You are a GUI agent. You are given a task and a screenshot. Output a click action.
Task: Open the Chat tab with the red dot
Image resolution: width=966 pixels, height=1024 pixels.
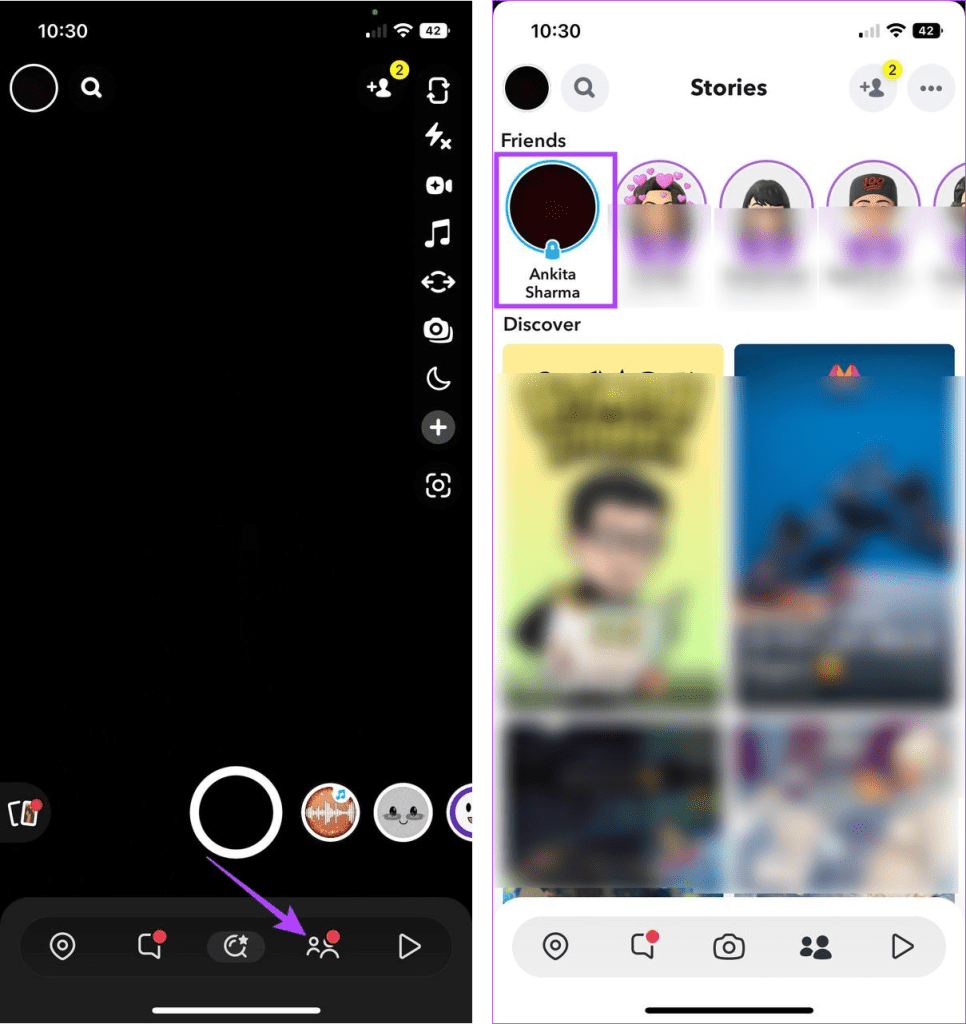coord(149,946)
